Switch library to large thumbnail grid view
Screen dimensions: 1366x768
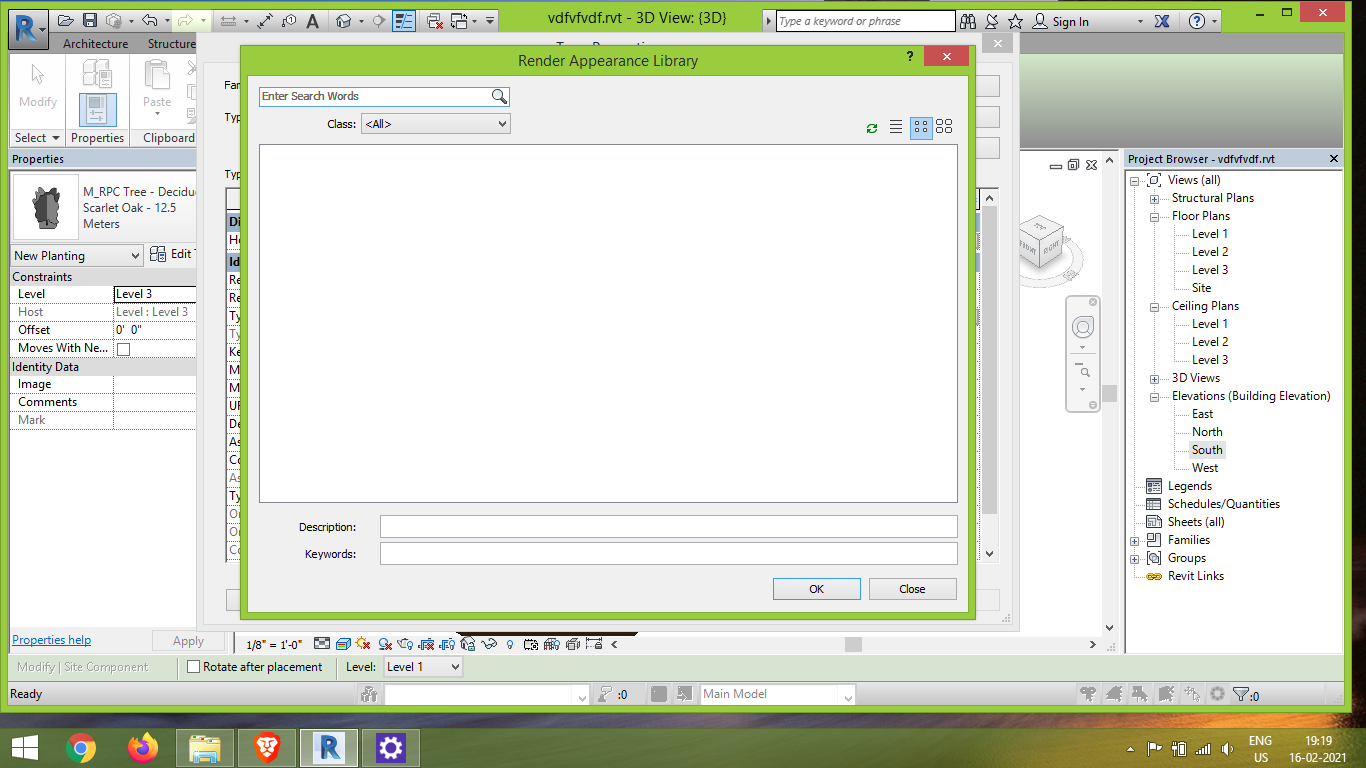pyautogui.click(x=944, y=127)
